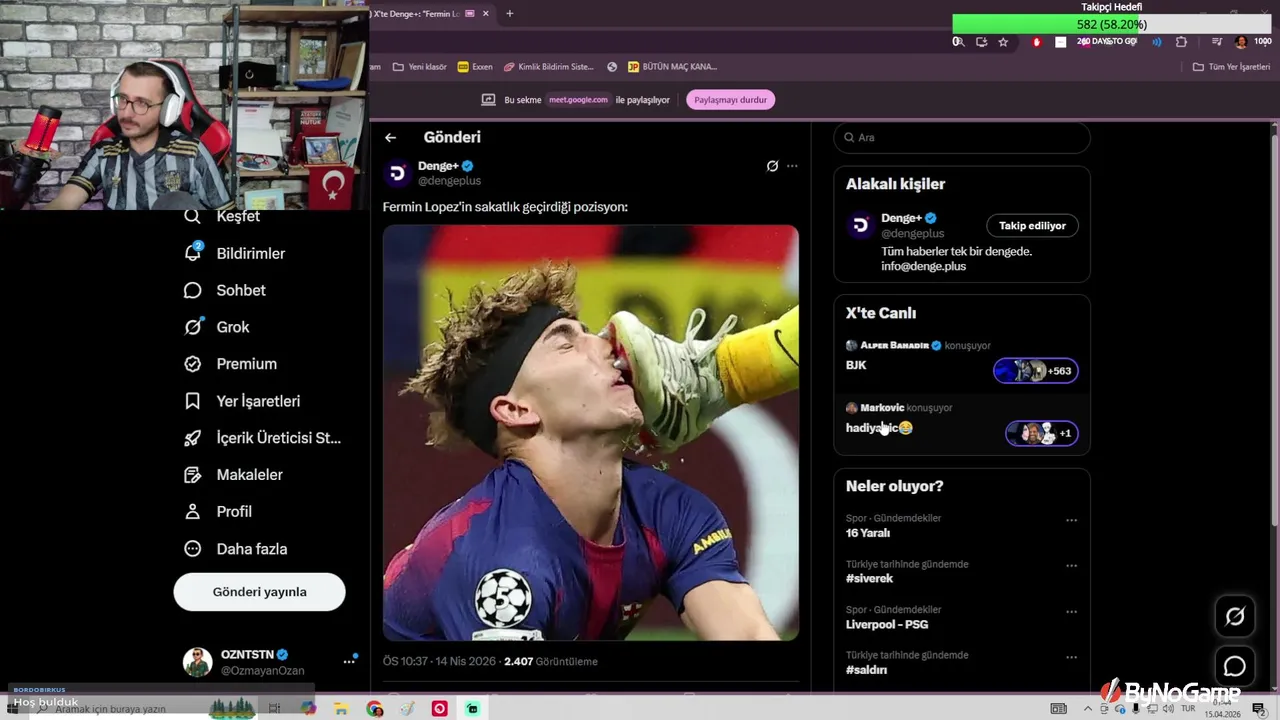
Task: Click the Grok icon on the Denge+ post
Action: (772, 166)
